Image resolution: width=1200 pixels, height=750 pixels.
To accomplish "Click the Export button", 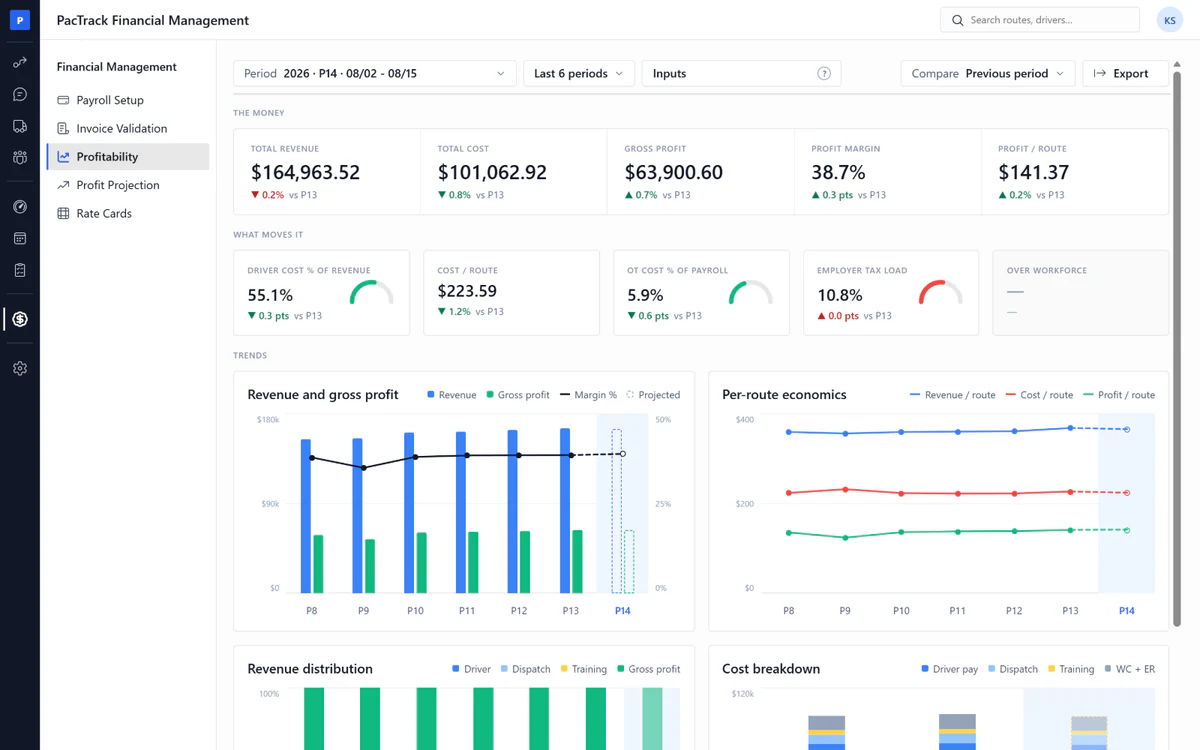I will (1125, 73).
